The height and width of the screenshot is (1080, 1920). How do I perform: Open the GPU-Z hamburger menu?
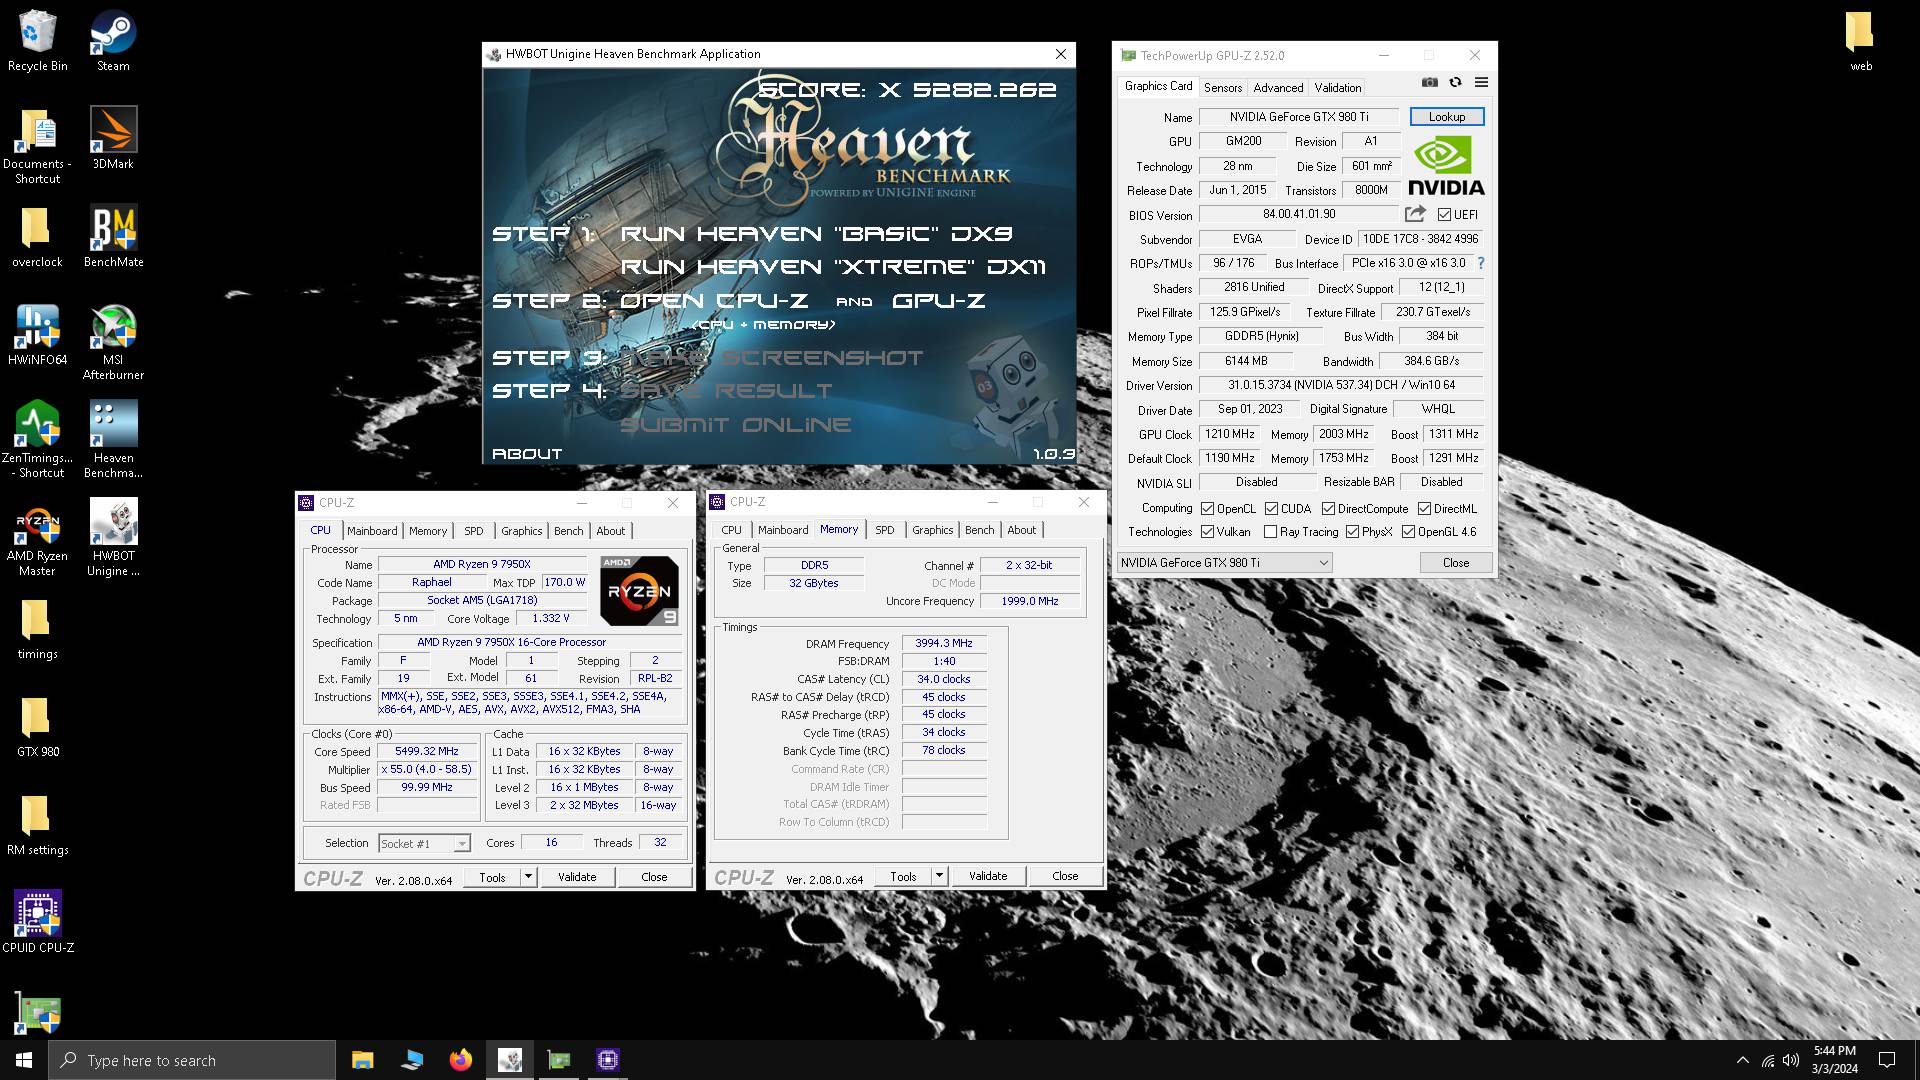click(x=1482, y=82)
